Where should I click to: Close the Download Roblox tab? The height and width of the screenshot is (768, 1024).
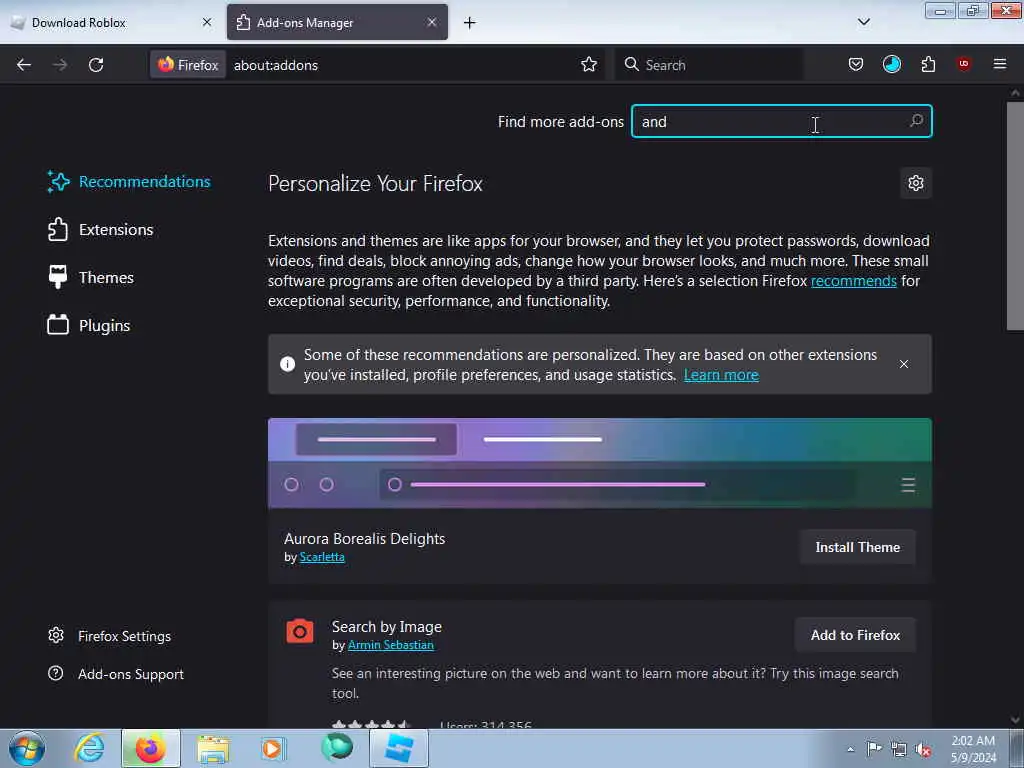tap(207, 22)
